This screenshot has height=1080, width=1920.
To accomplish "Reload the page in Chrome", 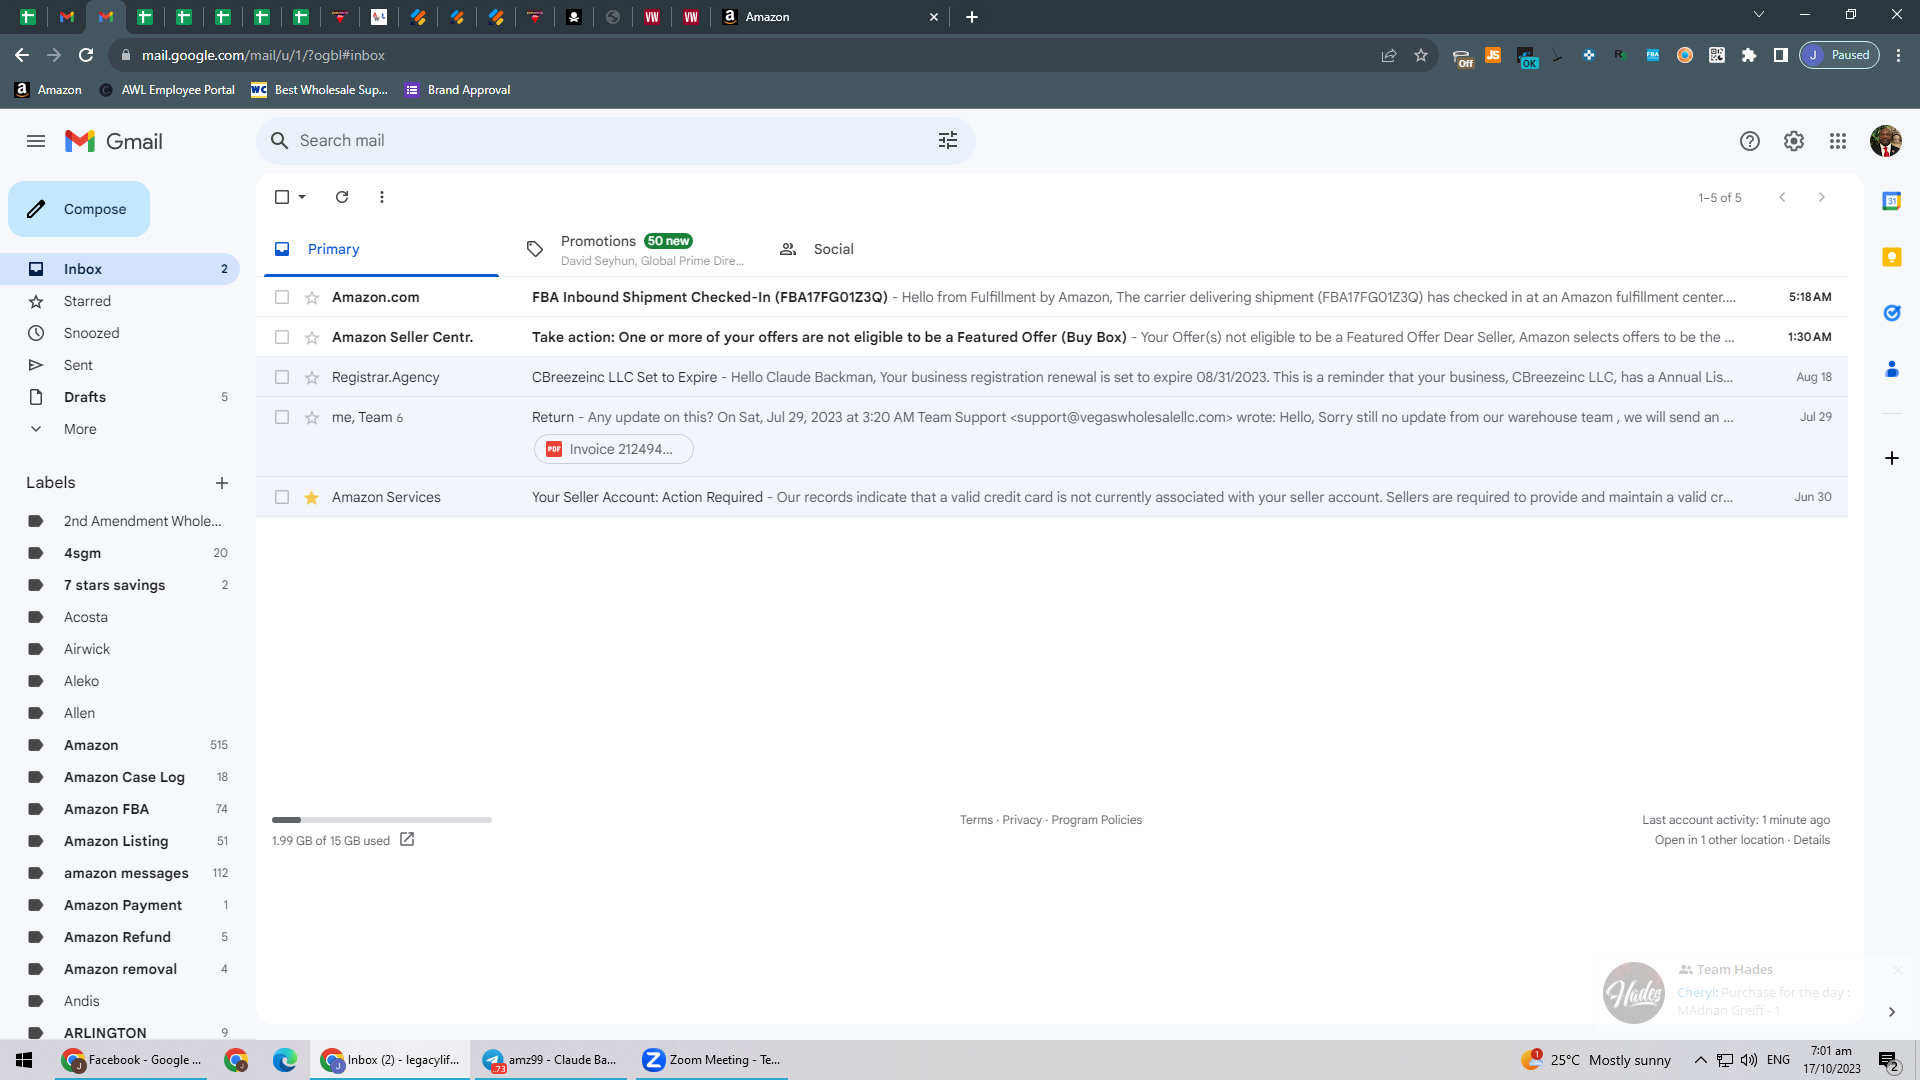I will click(86, 55).
